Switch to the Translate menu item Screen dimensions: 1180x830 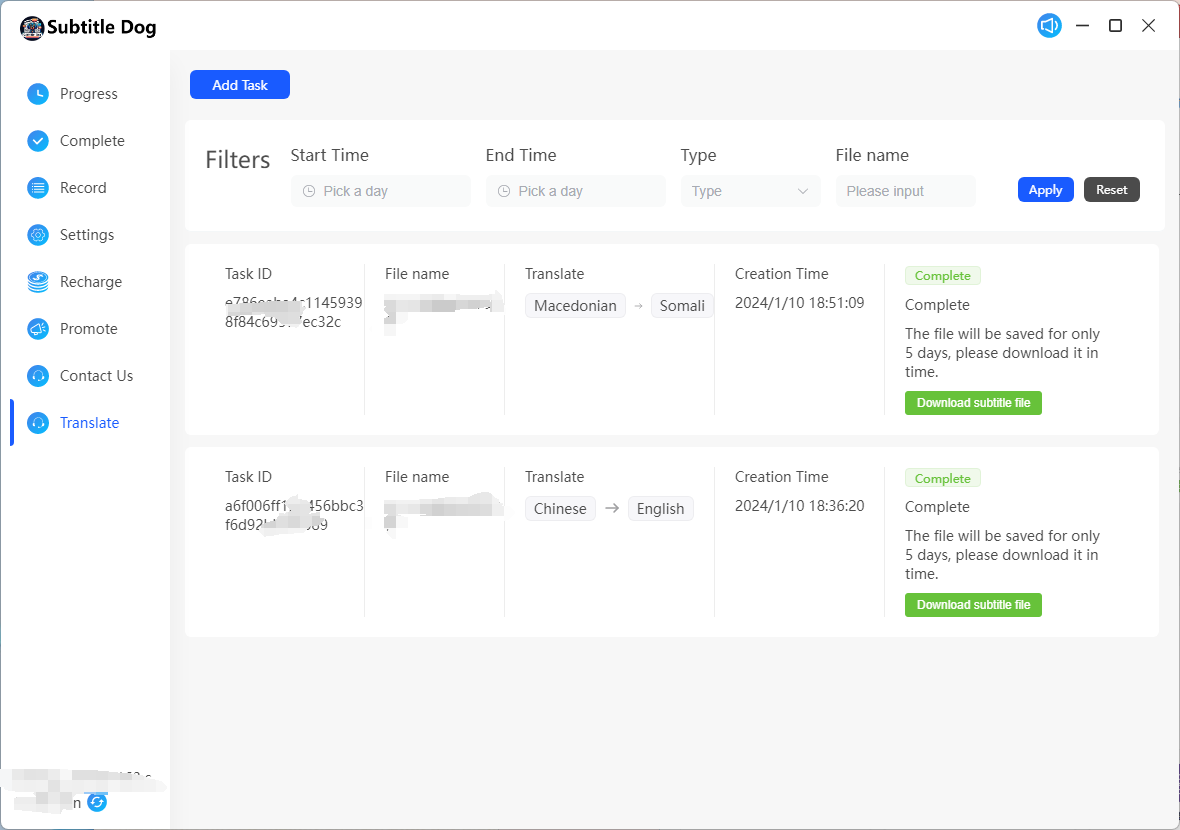pyautogui.click(x=89, y=423)
